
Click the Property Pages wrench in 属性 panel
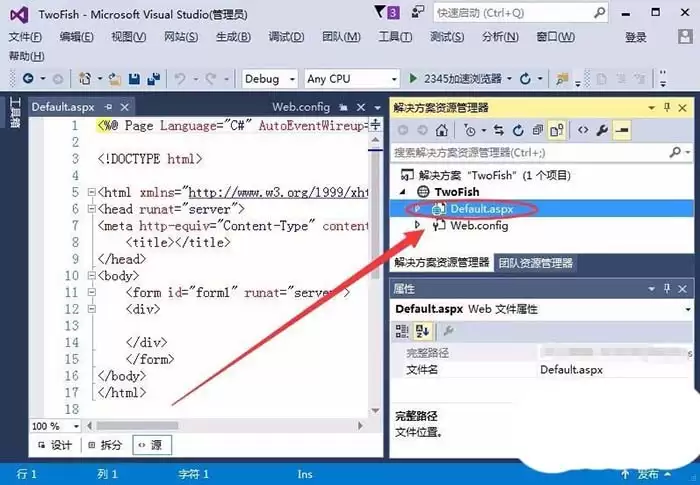[x=448, y=331]
